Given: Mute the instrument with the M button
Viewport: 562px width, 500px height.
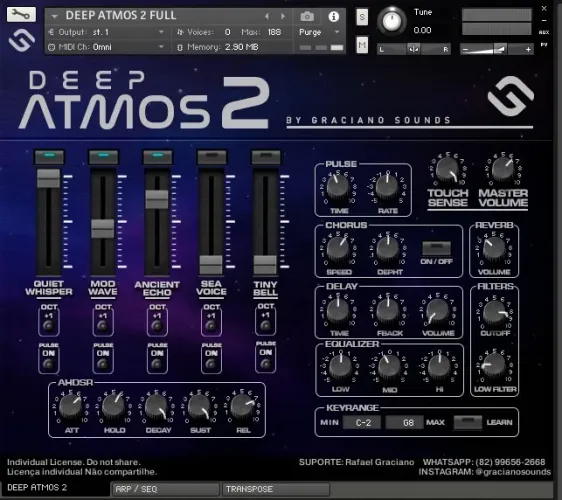Looking at the screenshot, I should [362, 45].
